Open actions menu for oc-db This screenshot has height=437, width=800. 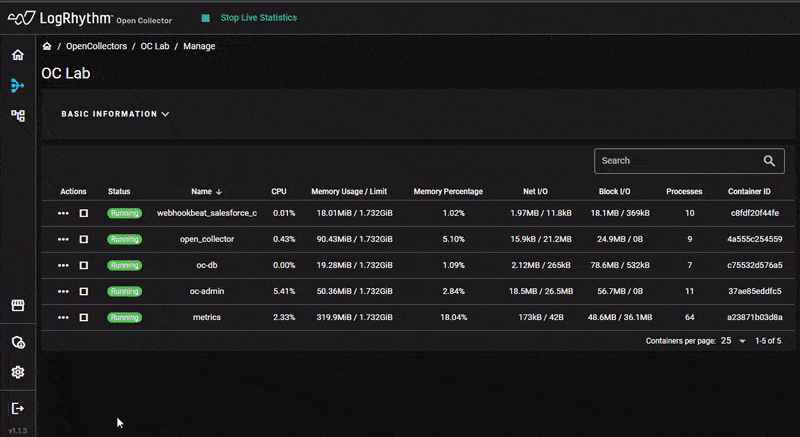pyautogui.click(x=63, y=265)
